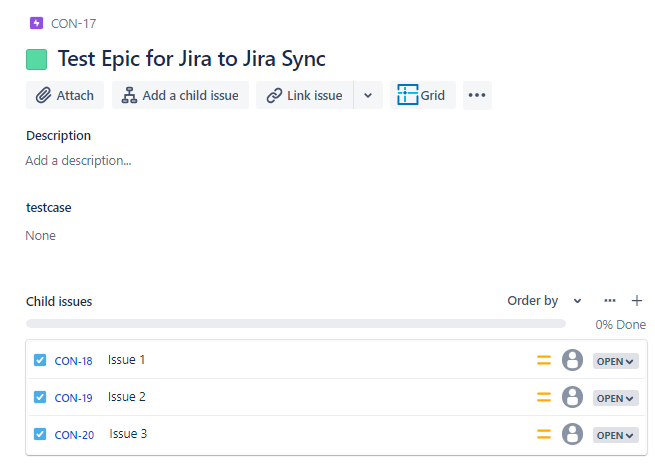This screenshot has height=464, width=655.
Task: Toggle checkbox for CON-18
Action: point(40,360)
